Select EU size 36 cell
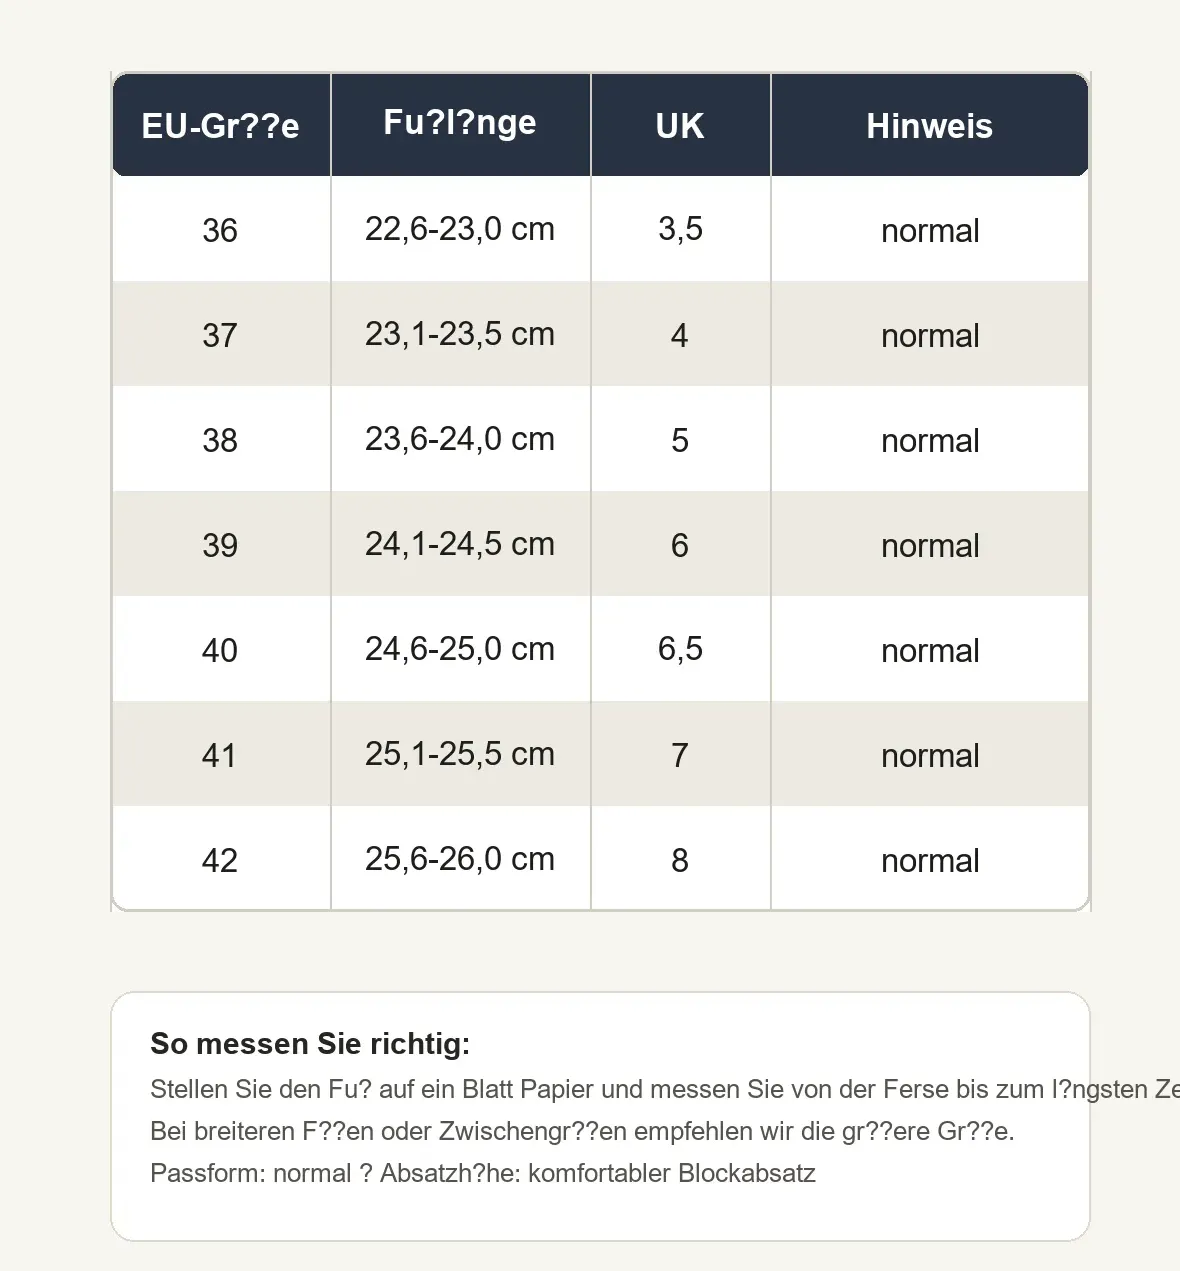The height and width of the screenshot is (1271, 1180). click(221, 229)
